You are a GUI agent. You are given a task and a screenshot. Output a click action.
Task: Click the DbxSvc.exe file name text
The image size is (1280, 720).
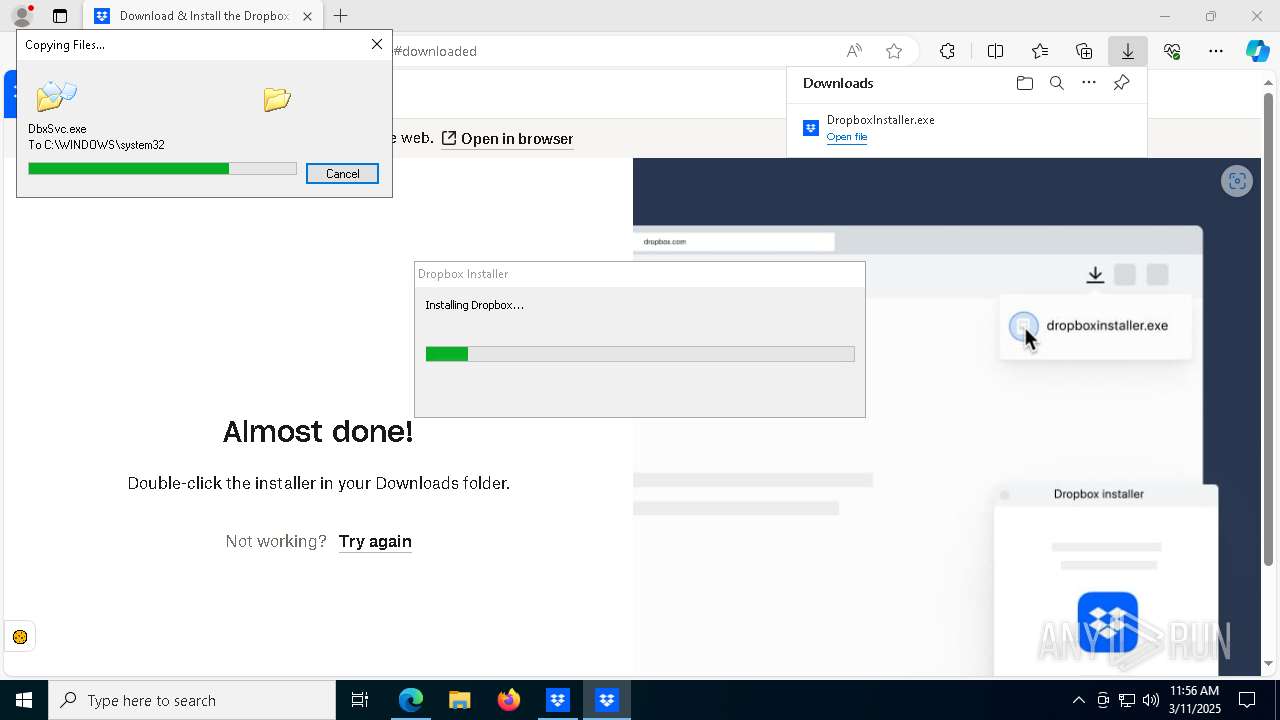click(57, 129)
